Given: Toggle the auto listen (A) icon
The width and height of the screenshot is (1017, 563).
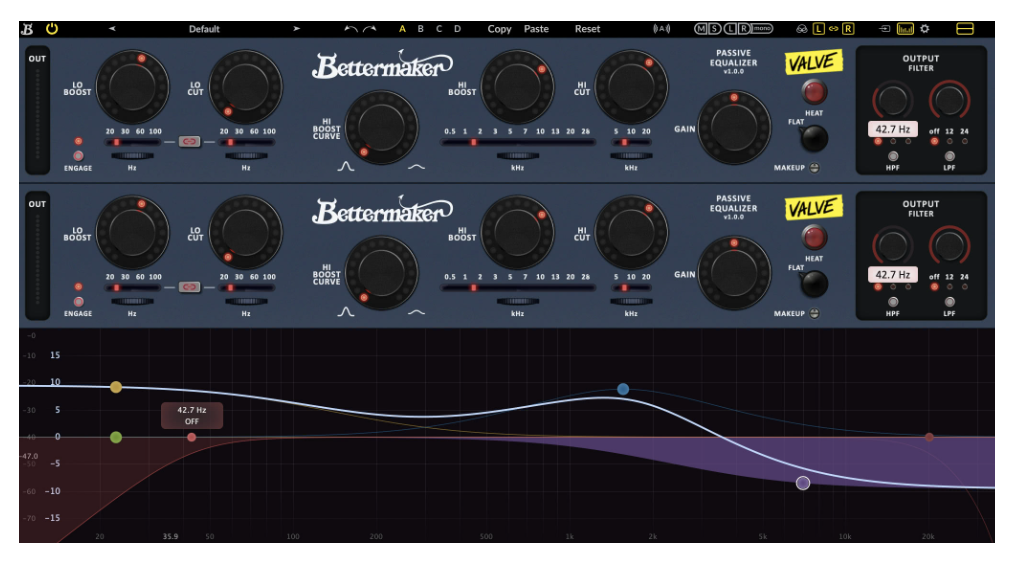Looking at the screenshot, I should click(x=662, y=29).
